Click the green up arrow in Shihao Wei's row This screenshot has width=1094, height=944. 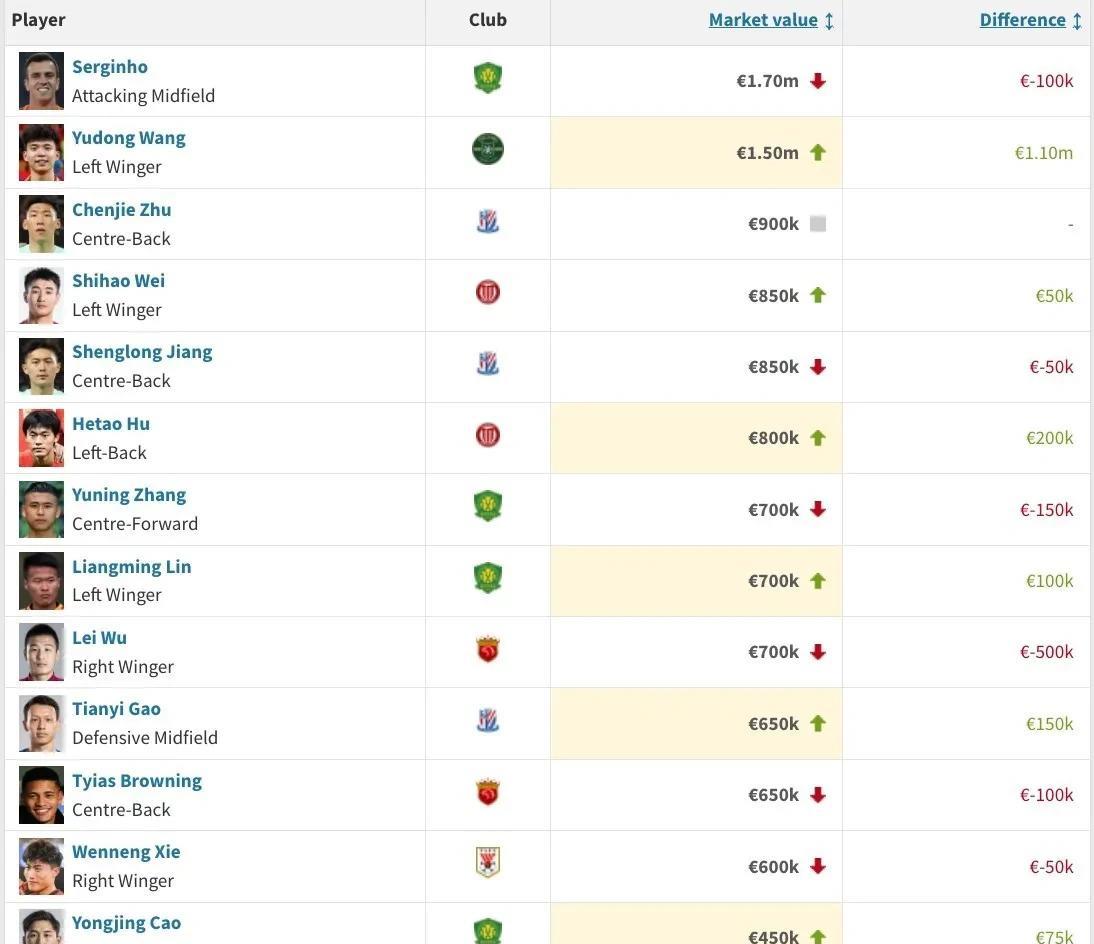click(818, 295)
